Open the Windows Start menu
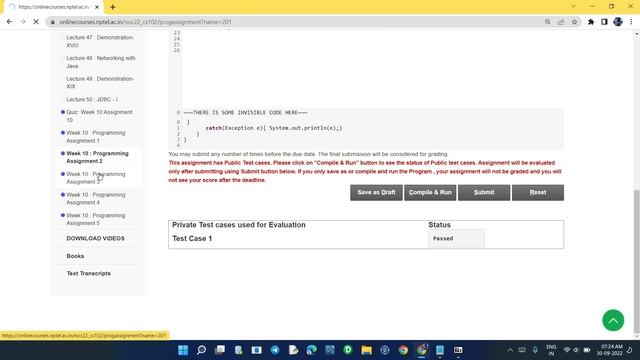Viewport: 640px width, 360px height. (183, 350)
